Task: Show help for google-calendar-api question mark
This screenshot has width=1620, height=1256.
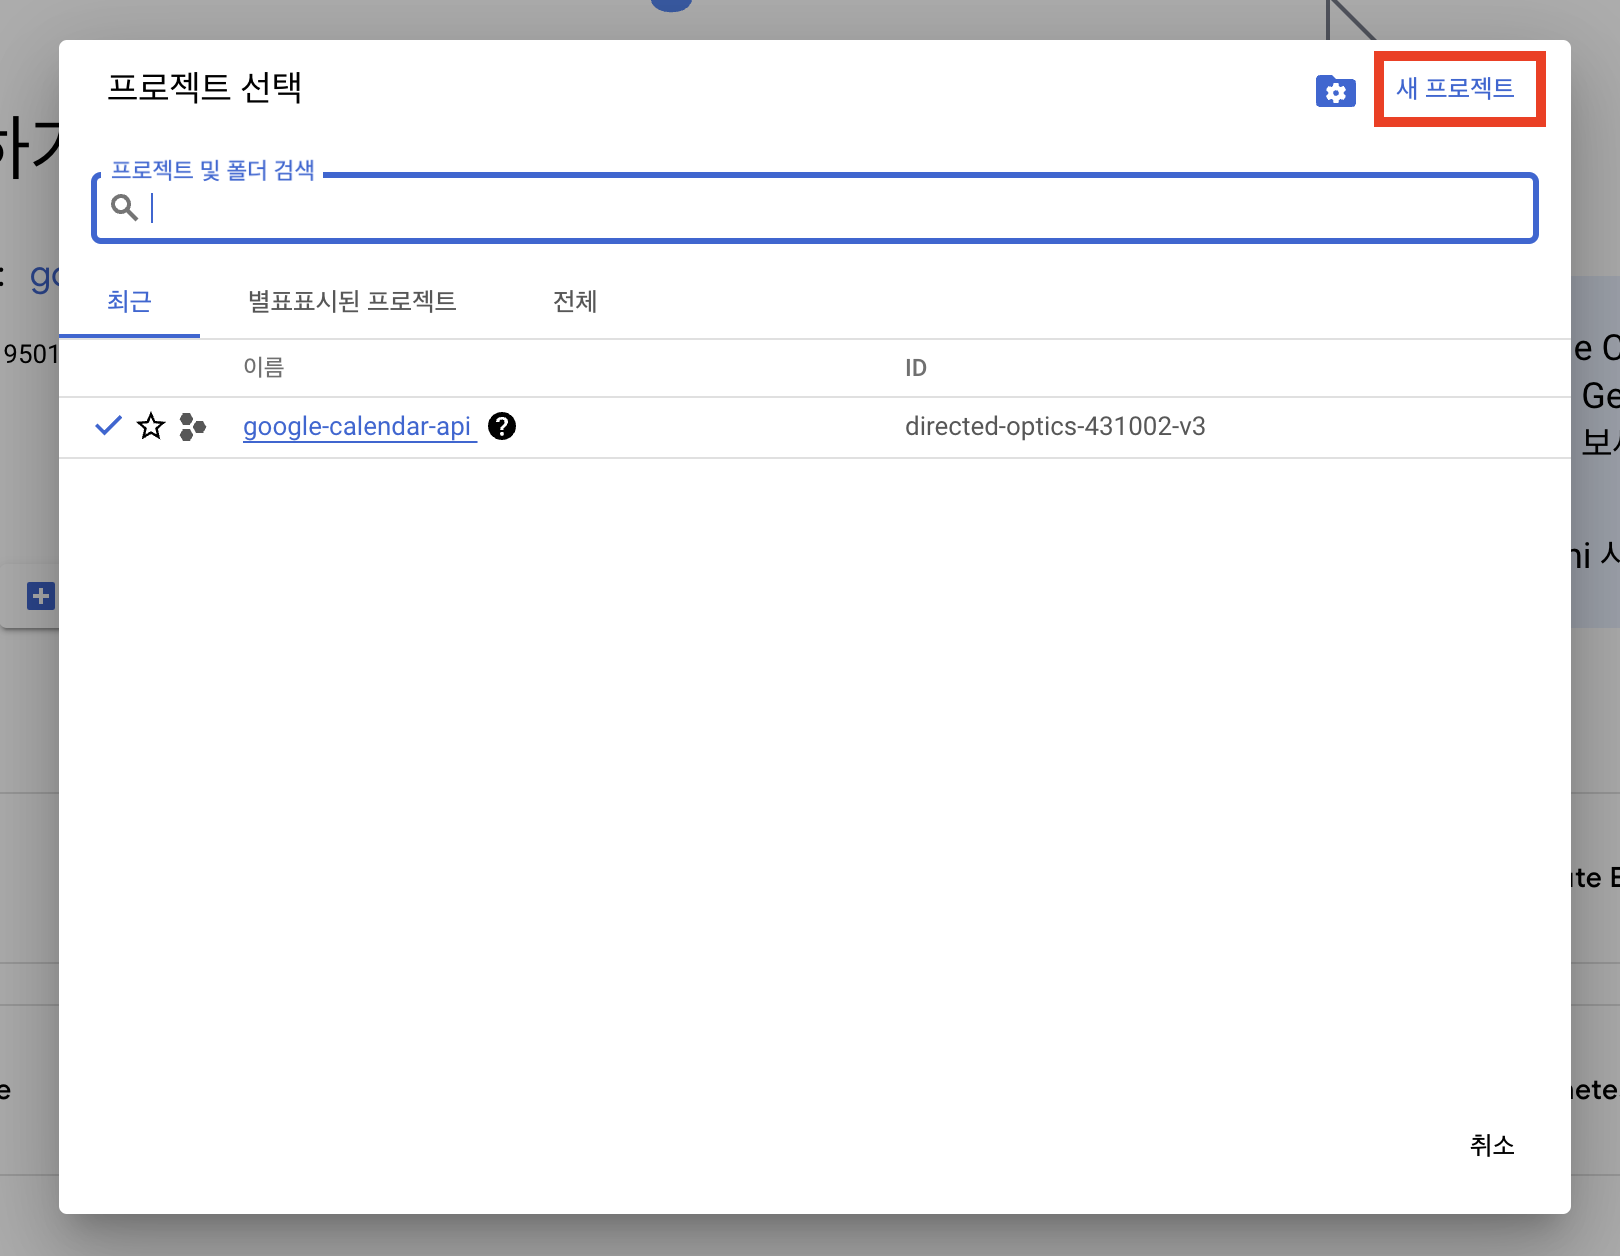Action: [x=502, y=426]
